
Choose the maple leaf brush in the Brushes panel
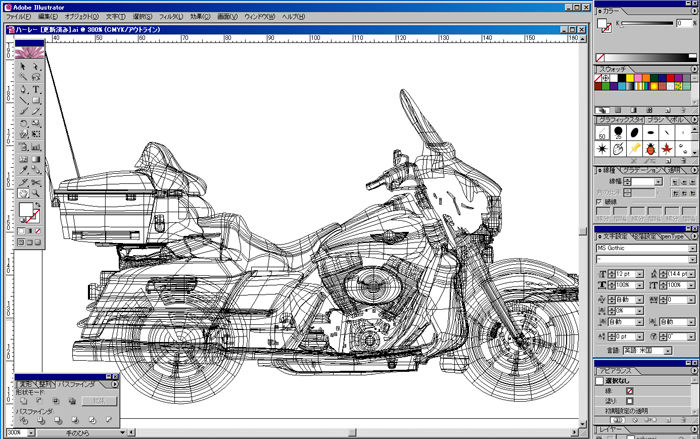click(x=667, y=149)
